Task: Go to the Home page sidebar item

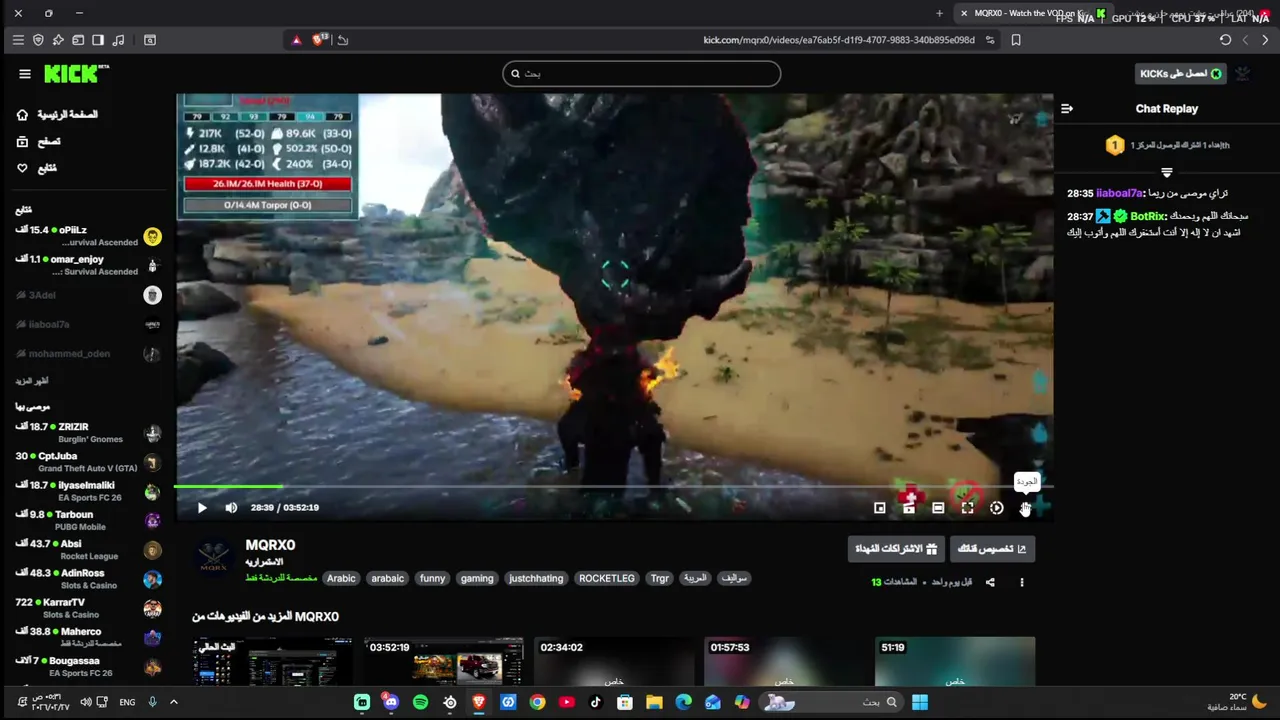Action: point(60,115)
